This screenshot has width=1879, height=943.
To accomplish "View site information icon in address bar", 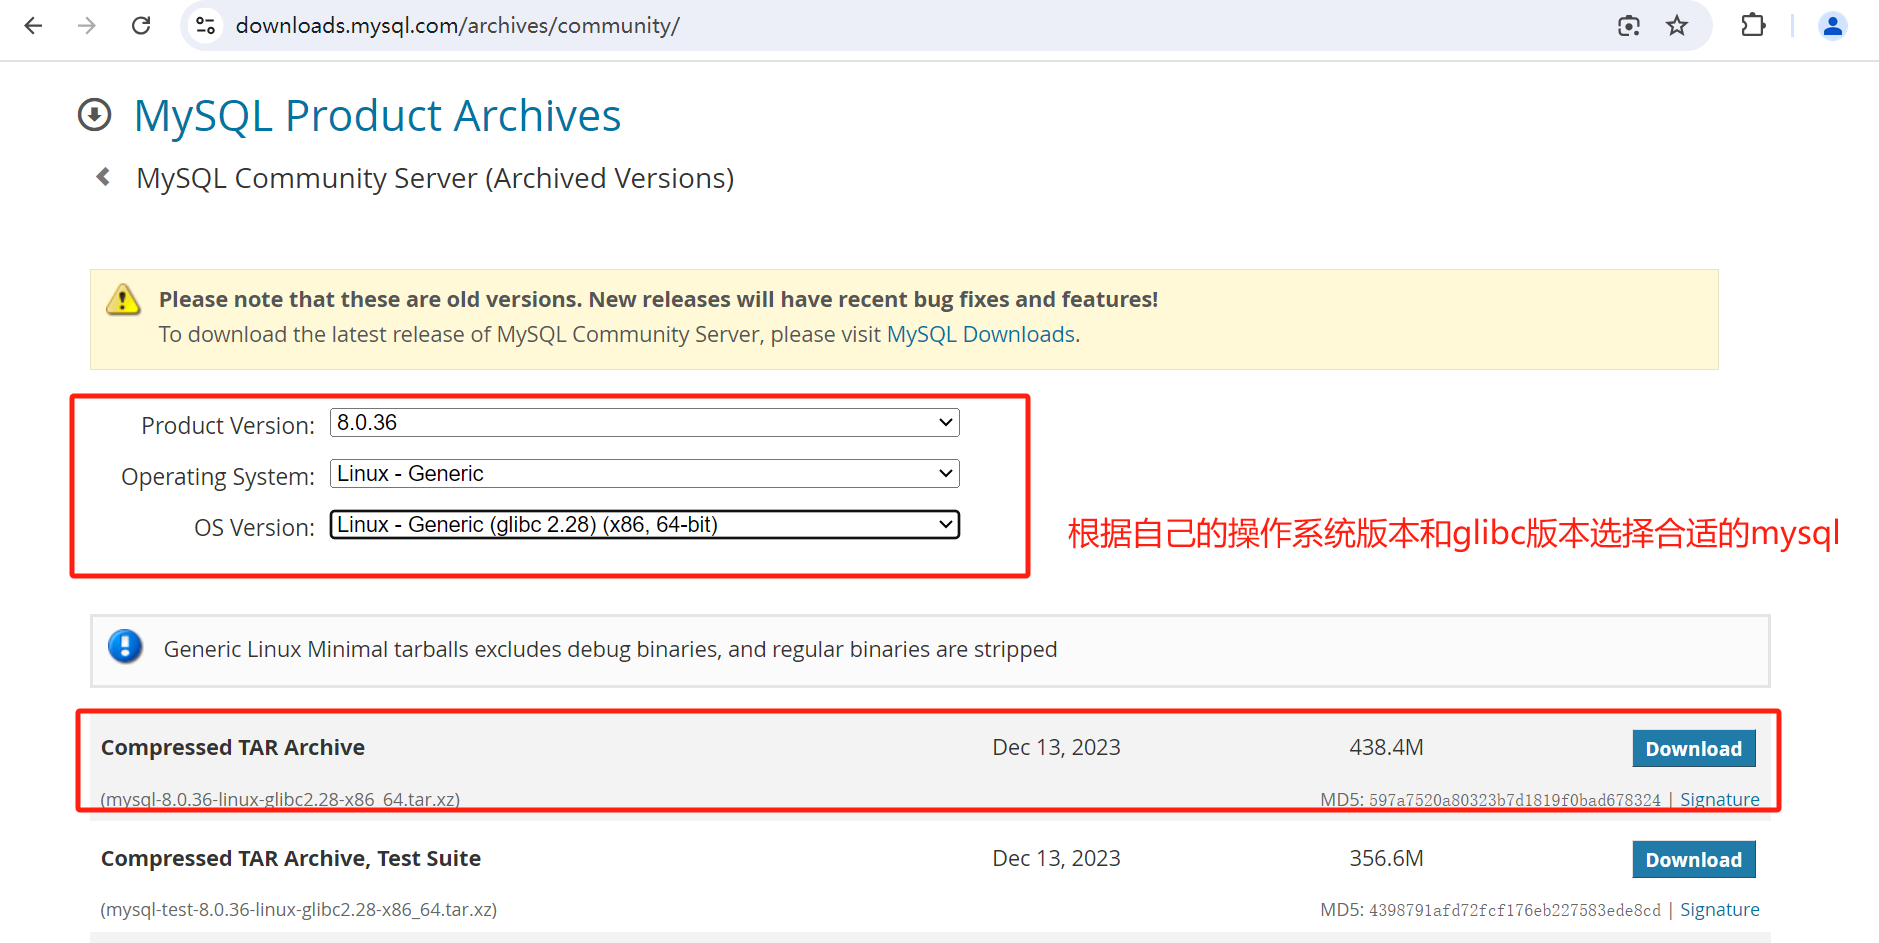I will (206, 26).
